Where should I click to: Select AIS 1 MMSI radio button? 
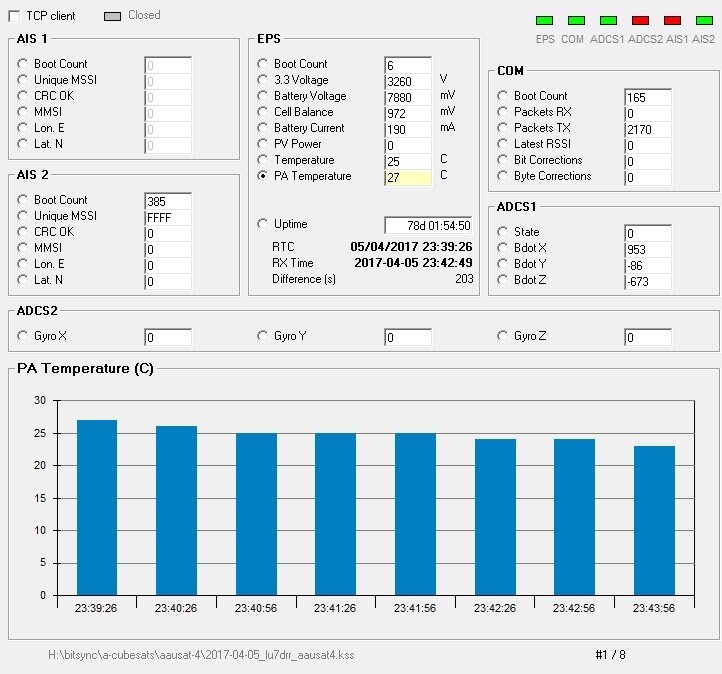point(22,112)
